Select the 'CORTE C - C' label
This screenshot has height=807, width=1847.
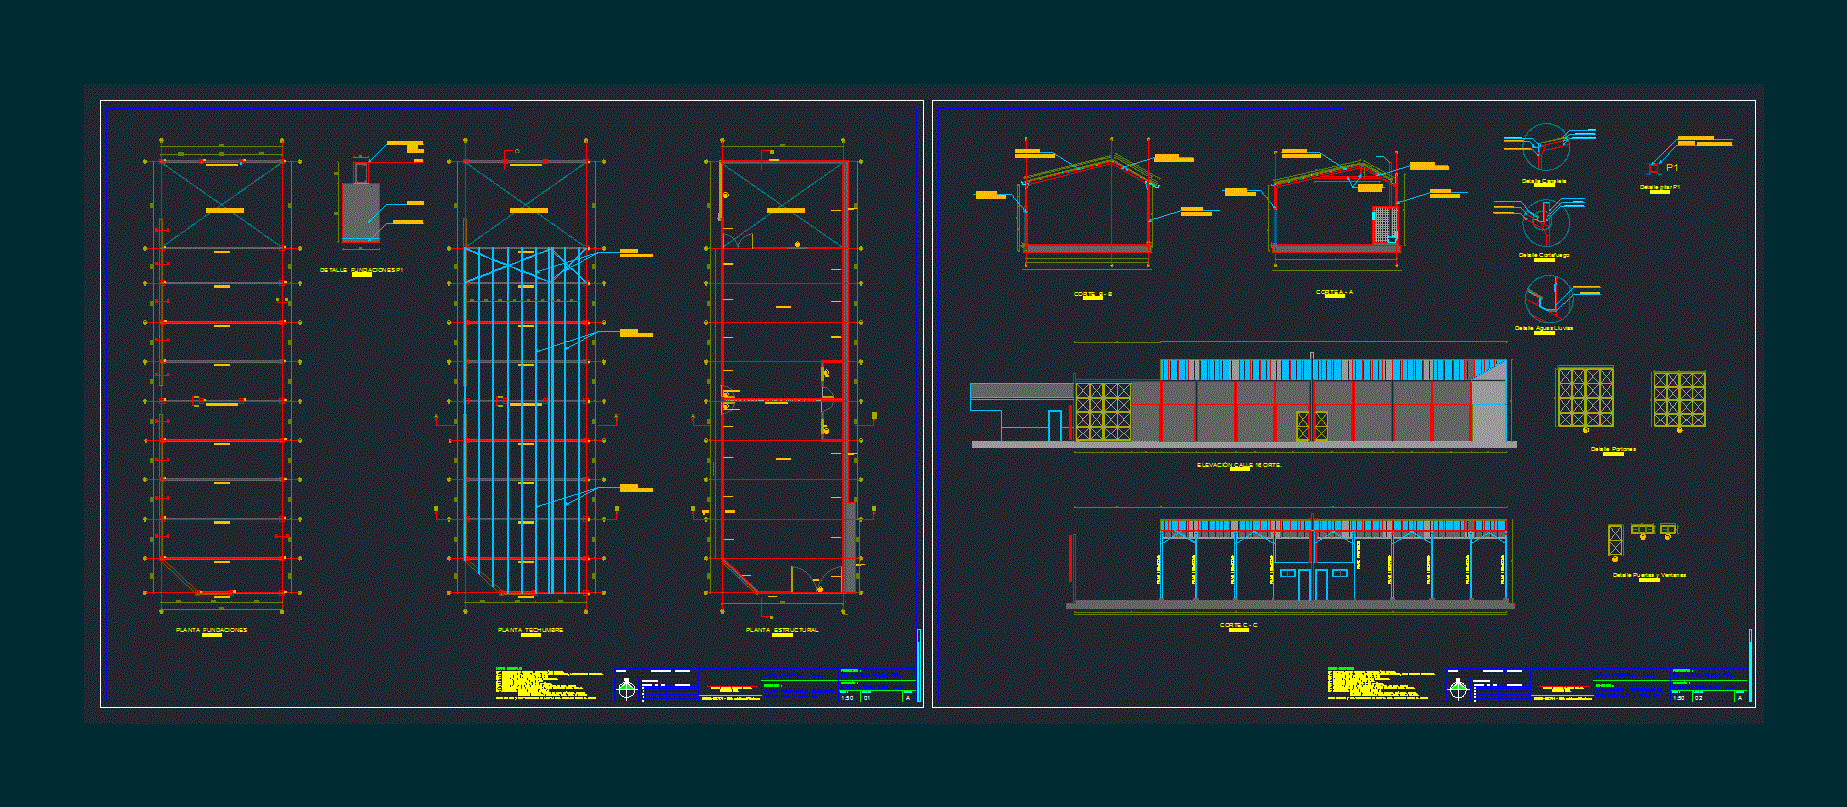pyautogui.click(x=1238, y=625)
